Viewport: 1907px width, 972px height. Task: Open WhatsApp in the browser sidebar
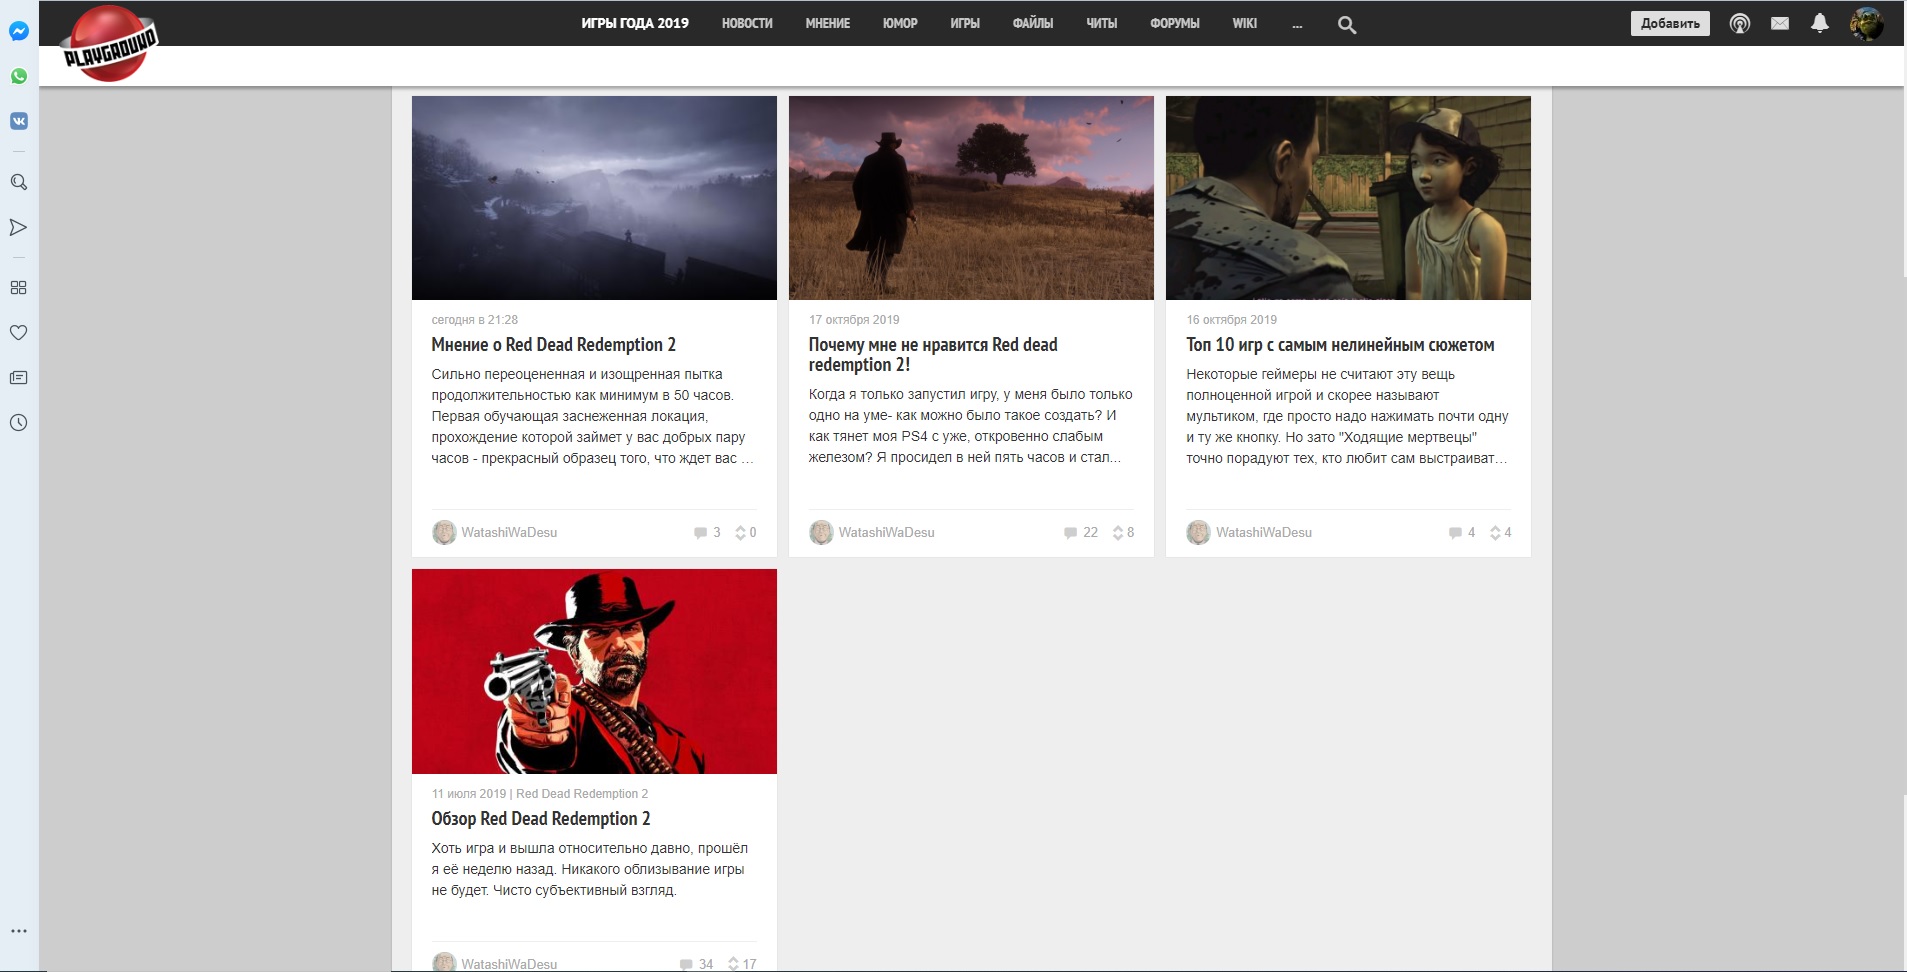tap(18, 76)
